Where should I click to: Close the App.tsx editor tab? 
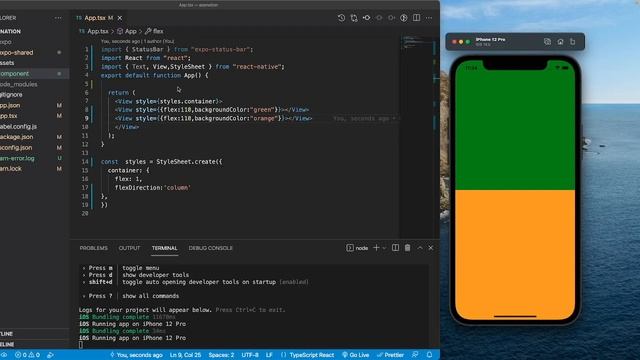tap(120, 18)
